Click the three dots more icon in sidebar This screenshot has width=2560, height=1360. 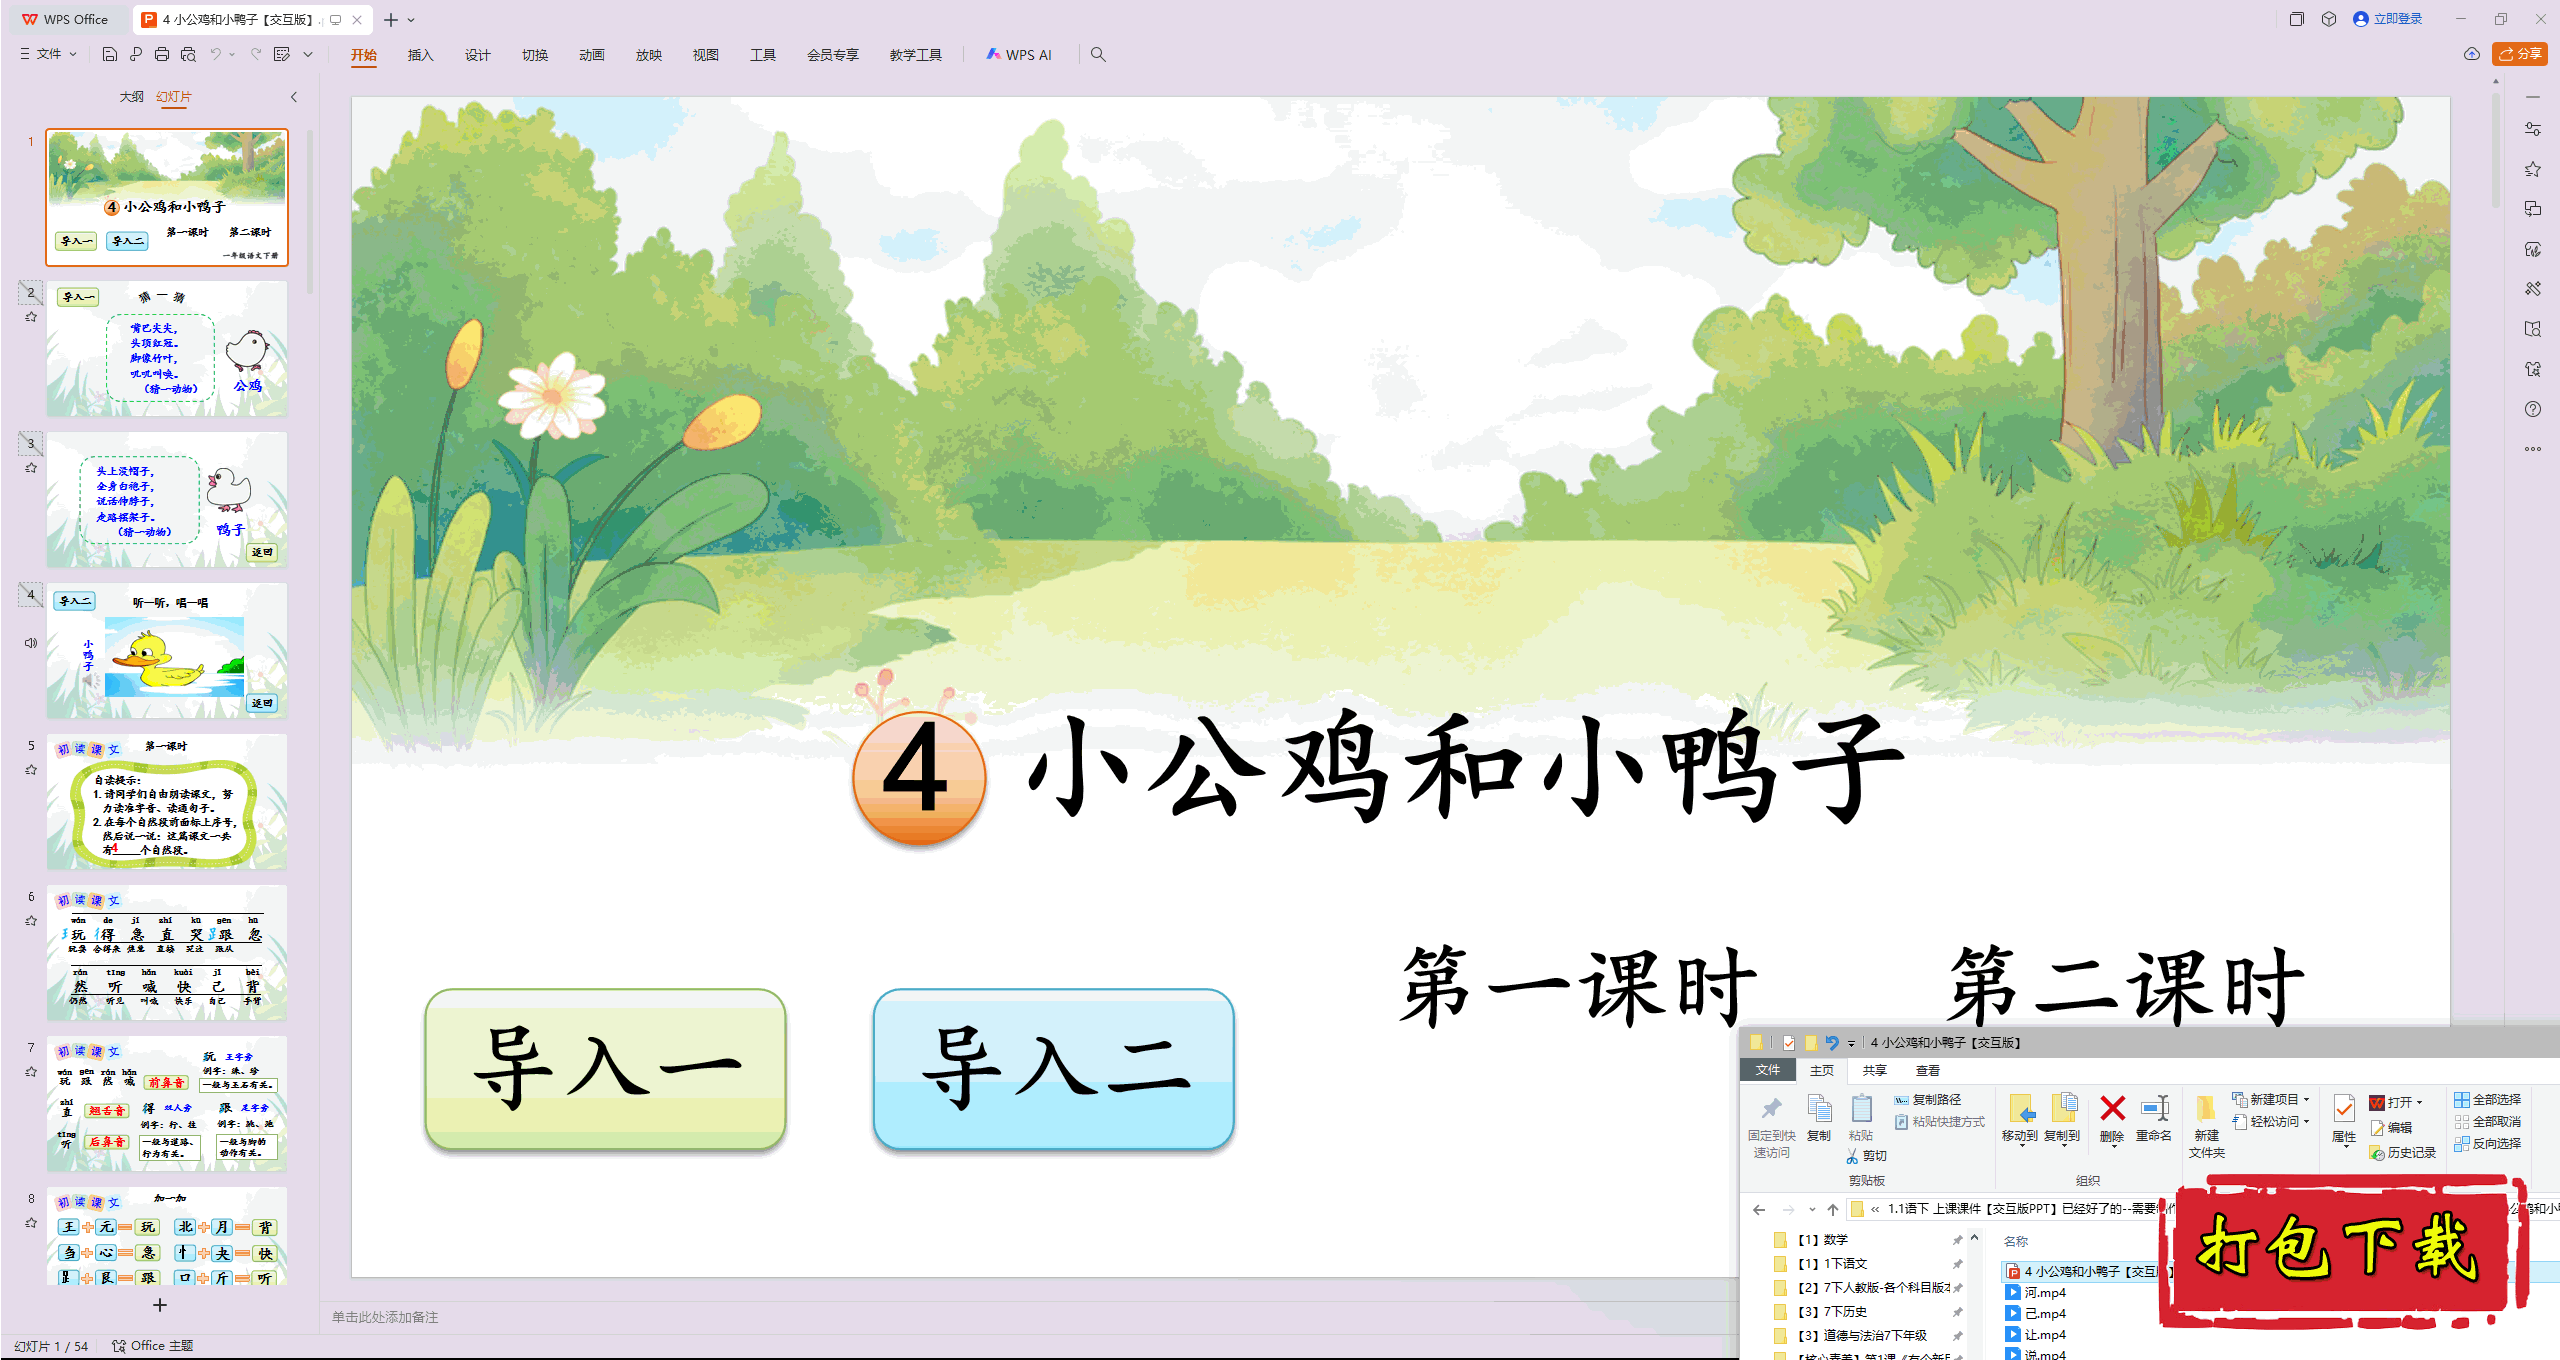[2532, 449]
